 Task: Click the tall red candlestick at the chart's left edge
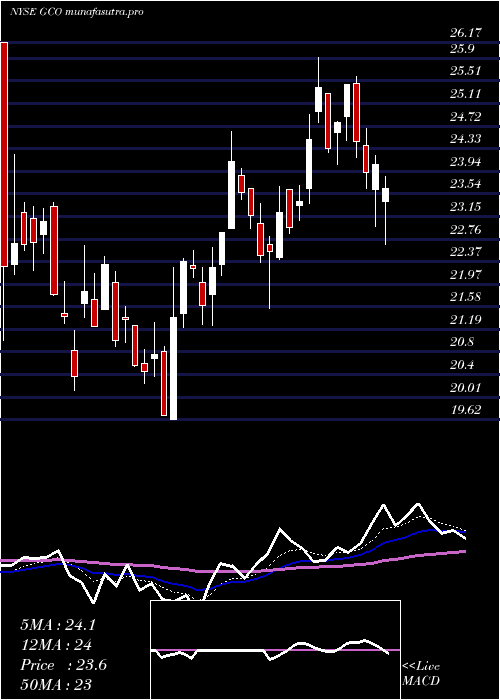[x=4, y=154]
